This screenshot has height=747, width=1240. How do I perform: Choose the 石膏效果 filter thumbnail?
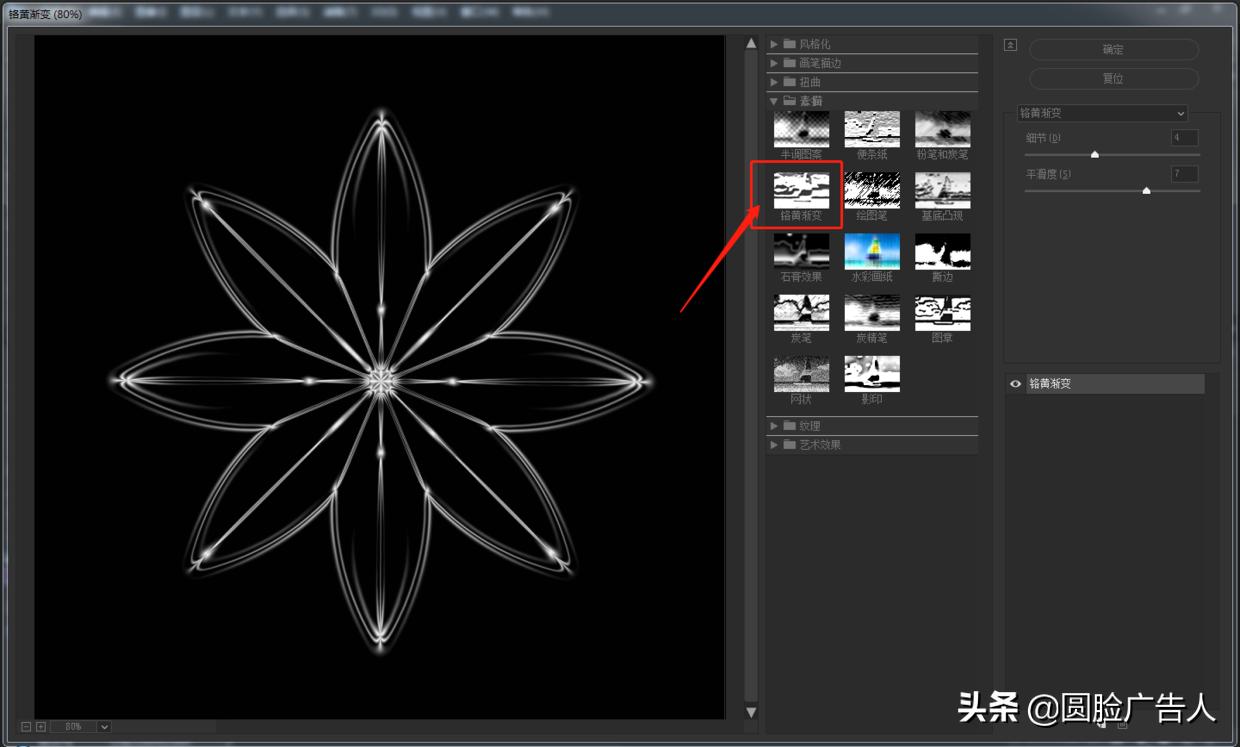[x=801, y=252]
